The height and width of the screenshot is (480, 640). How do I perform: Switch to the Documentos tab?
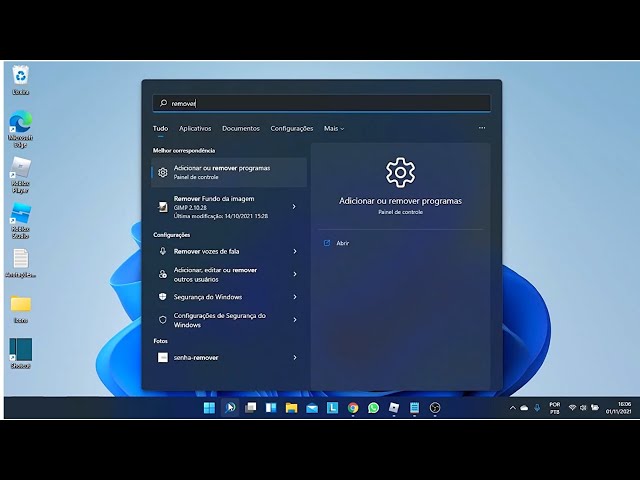241,129
